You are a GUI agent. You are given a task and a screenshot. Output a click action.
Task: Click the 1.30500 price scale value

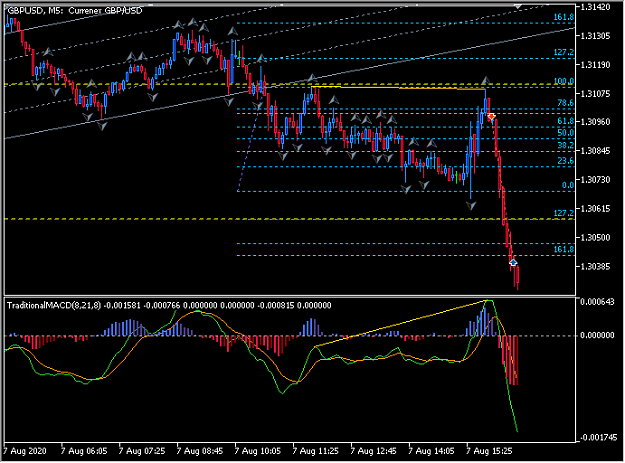596,238
